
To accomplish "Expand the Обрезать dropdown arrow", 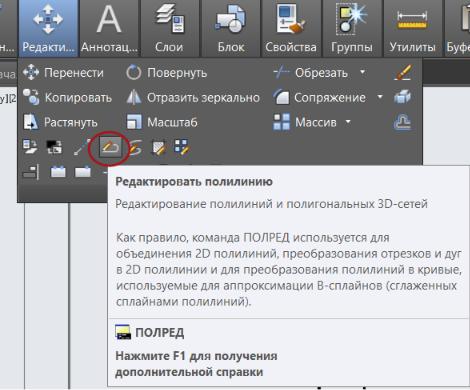I will (362, 72).
